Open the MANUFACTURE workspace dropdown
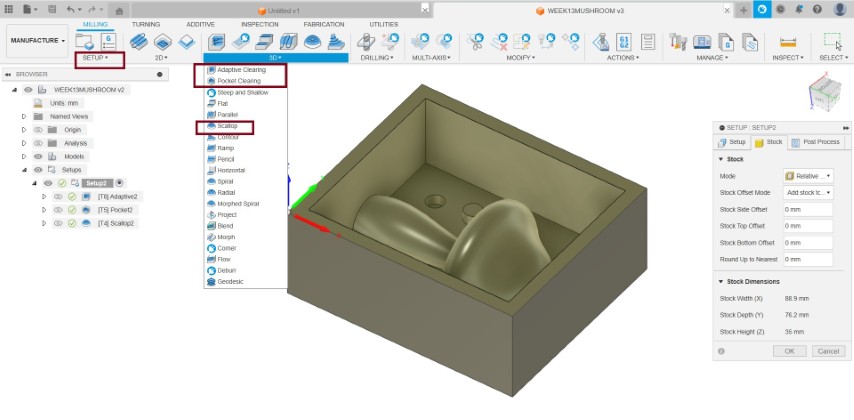The image size is (854, 420). point(38,41)
